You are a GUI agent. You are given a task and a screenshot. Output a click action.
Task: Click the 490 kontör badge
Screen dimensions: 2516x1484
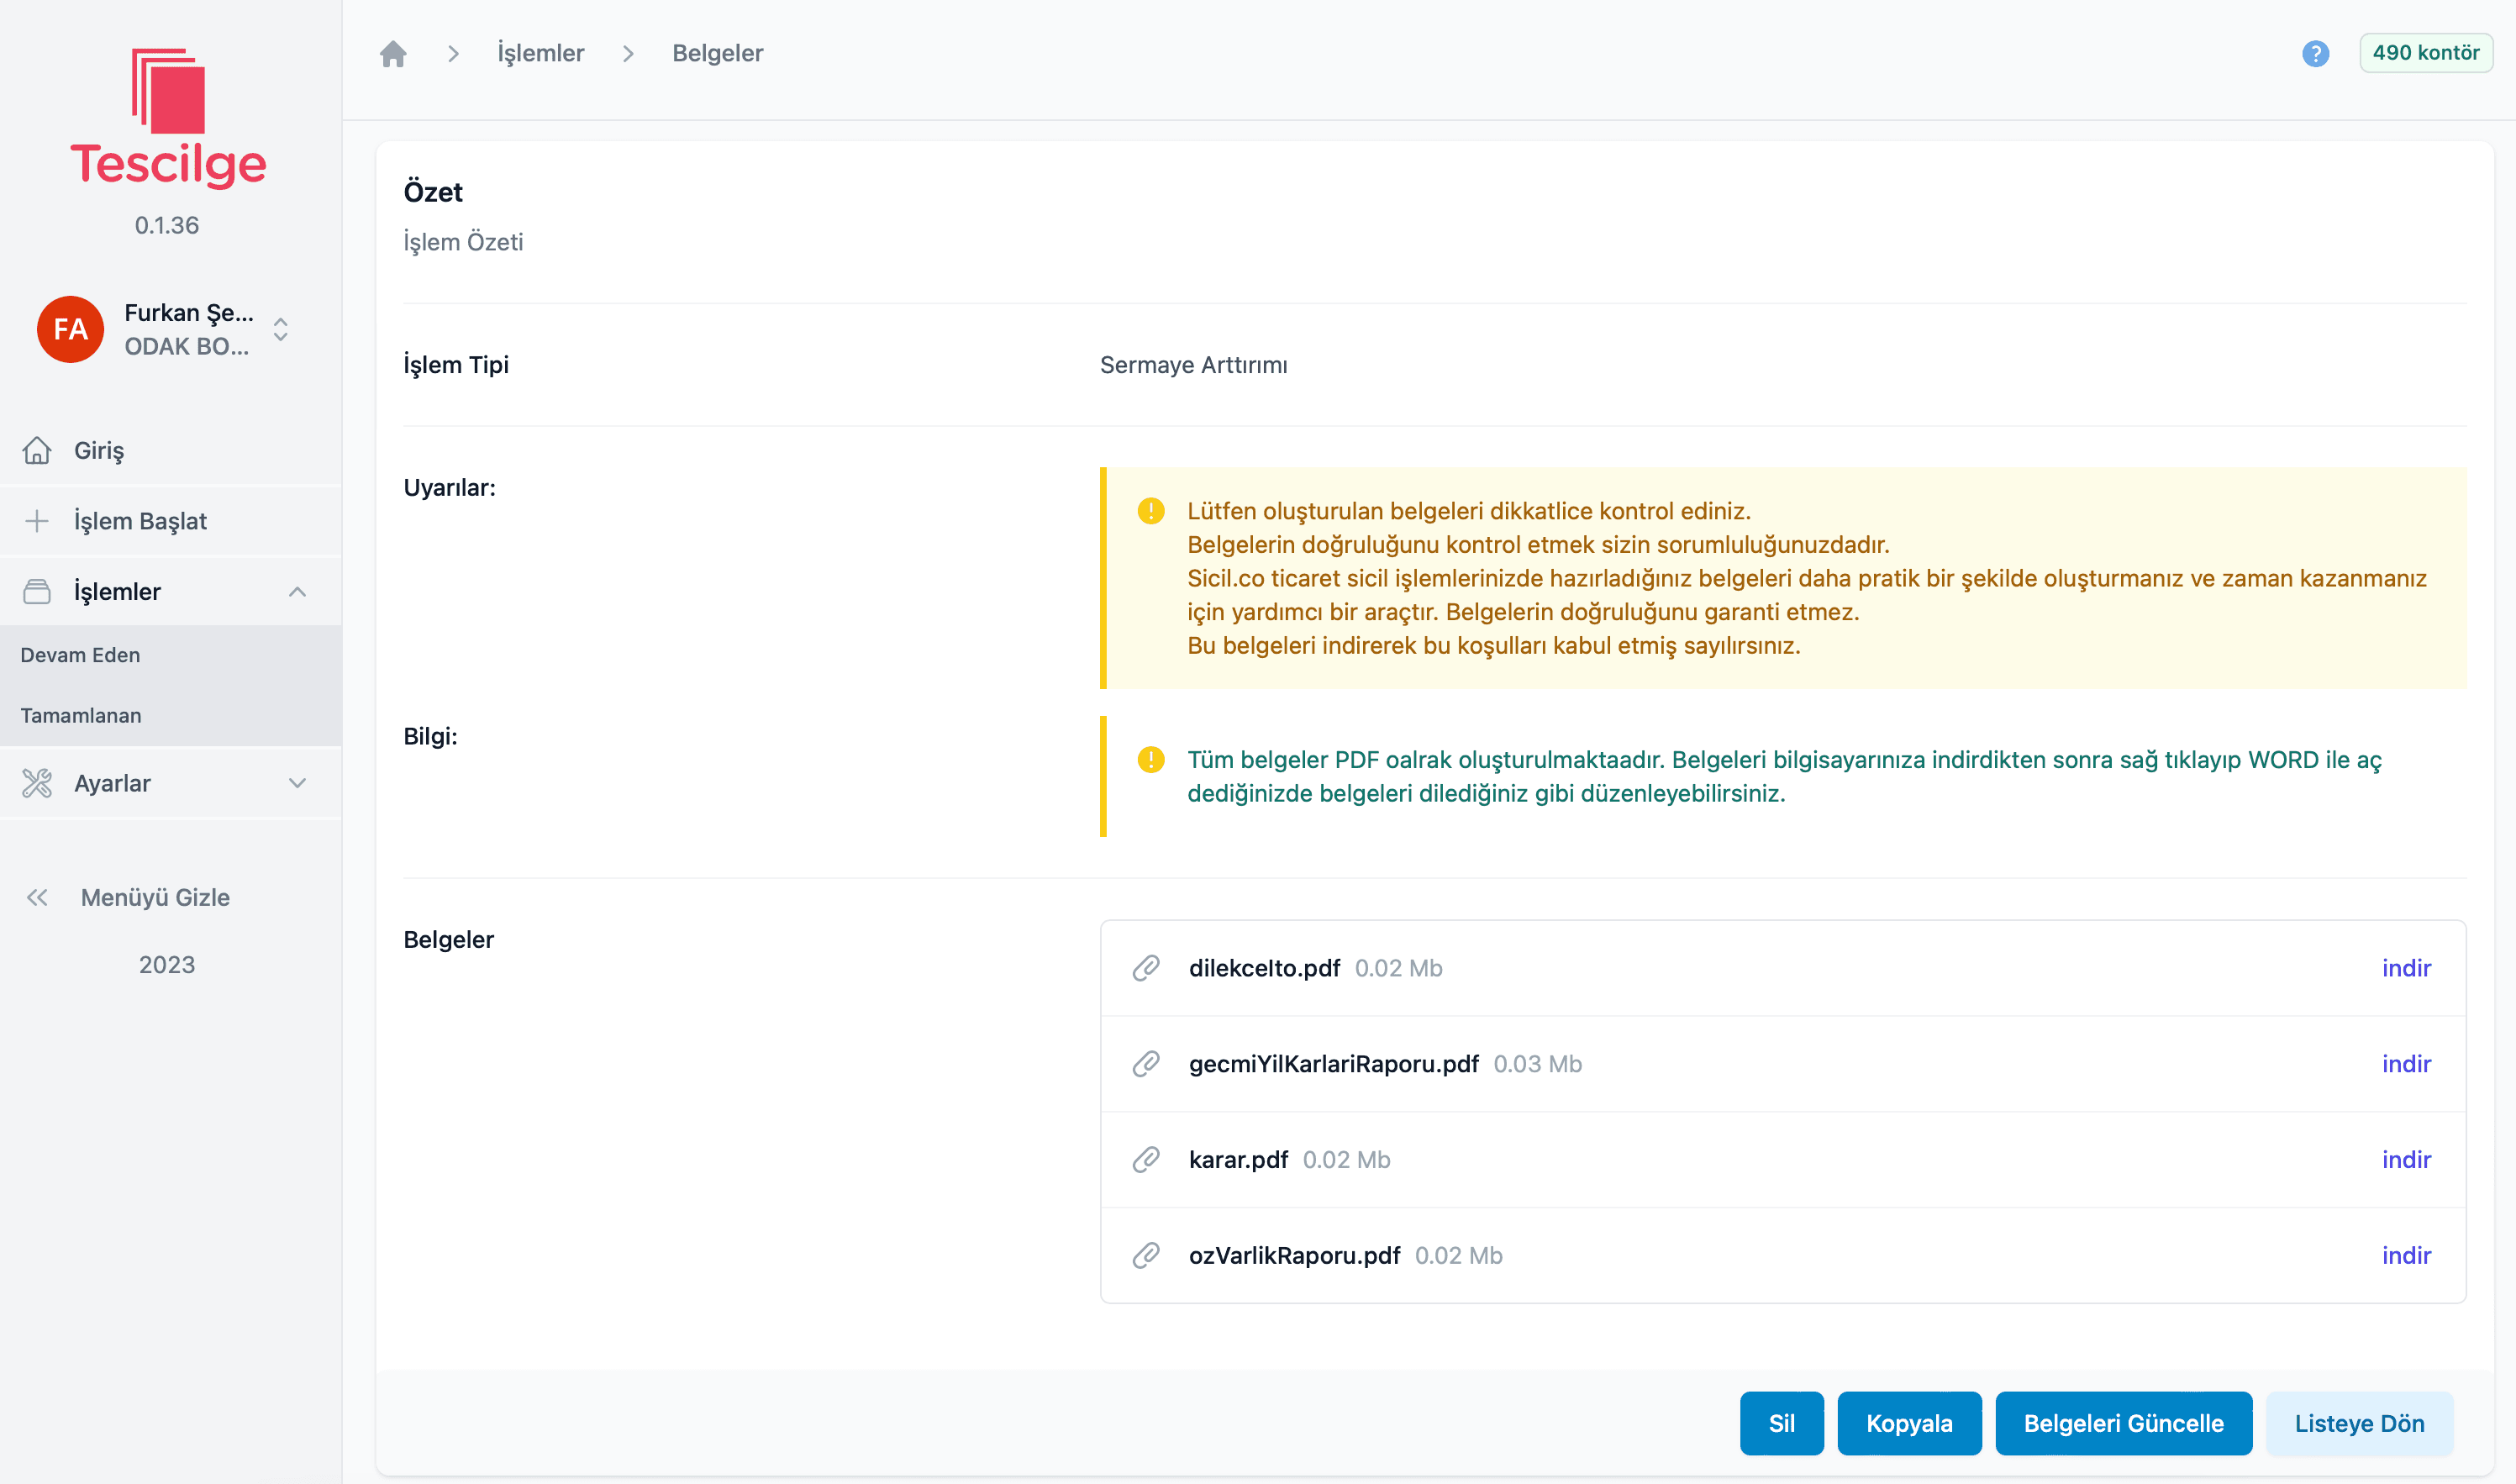coord(2425,53)
